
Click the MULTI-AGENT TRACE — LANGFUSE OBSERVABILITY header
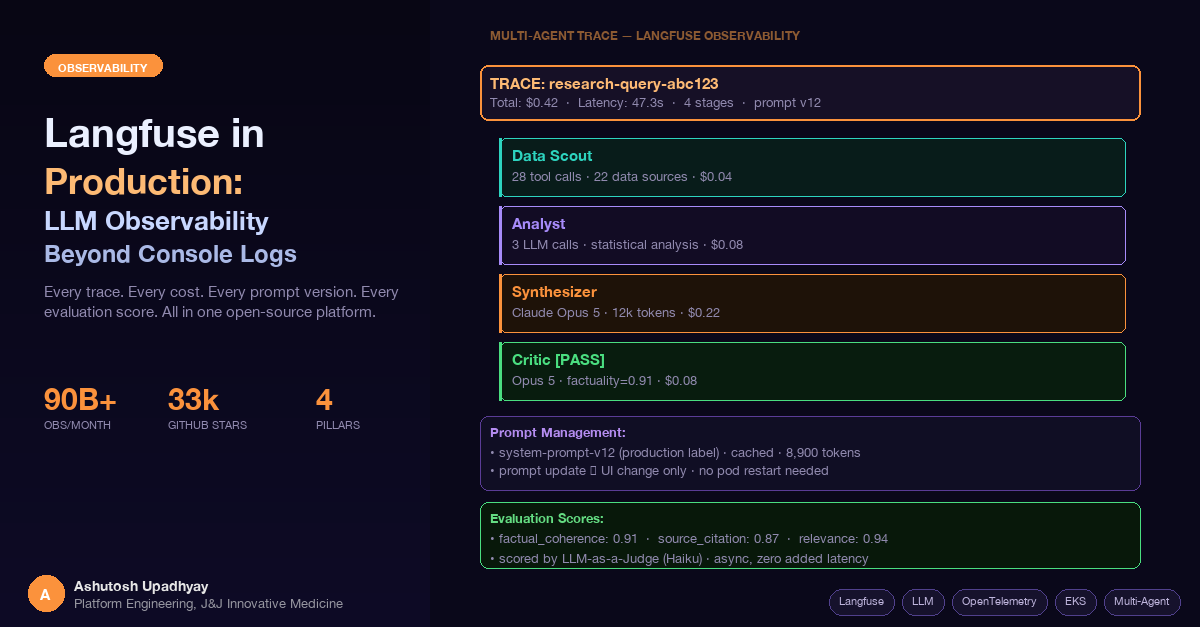645,35
